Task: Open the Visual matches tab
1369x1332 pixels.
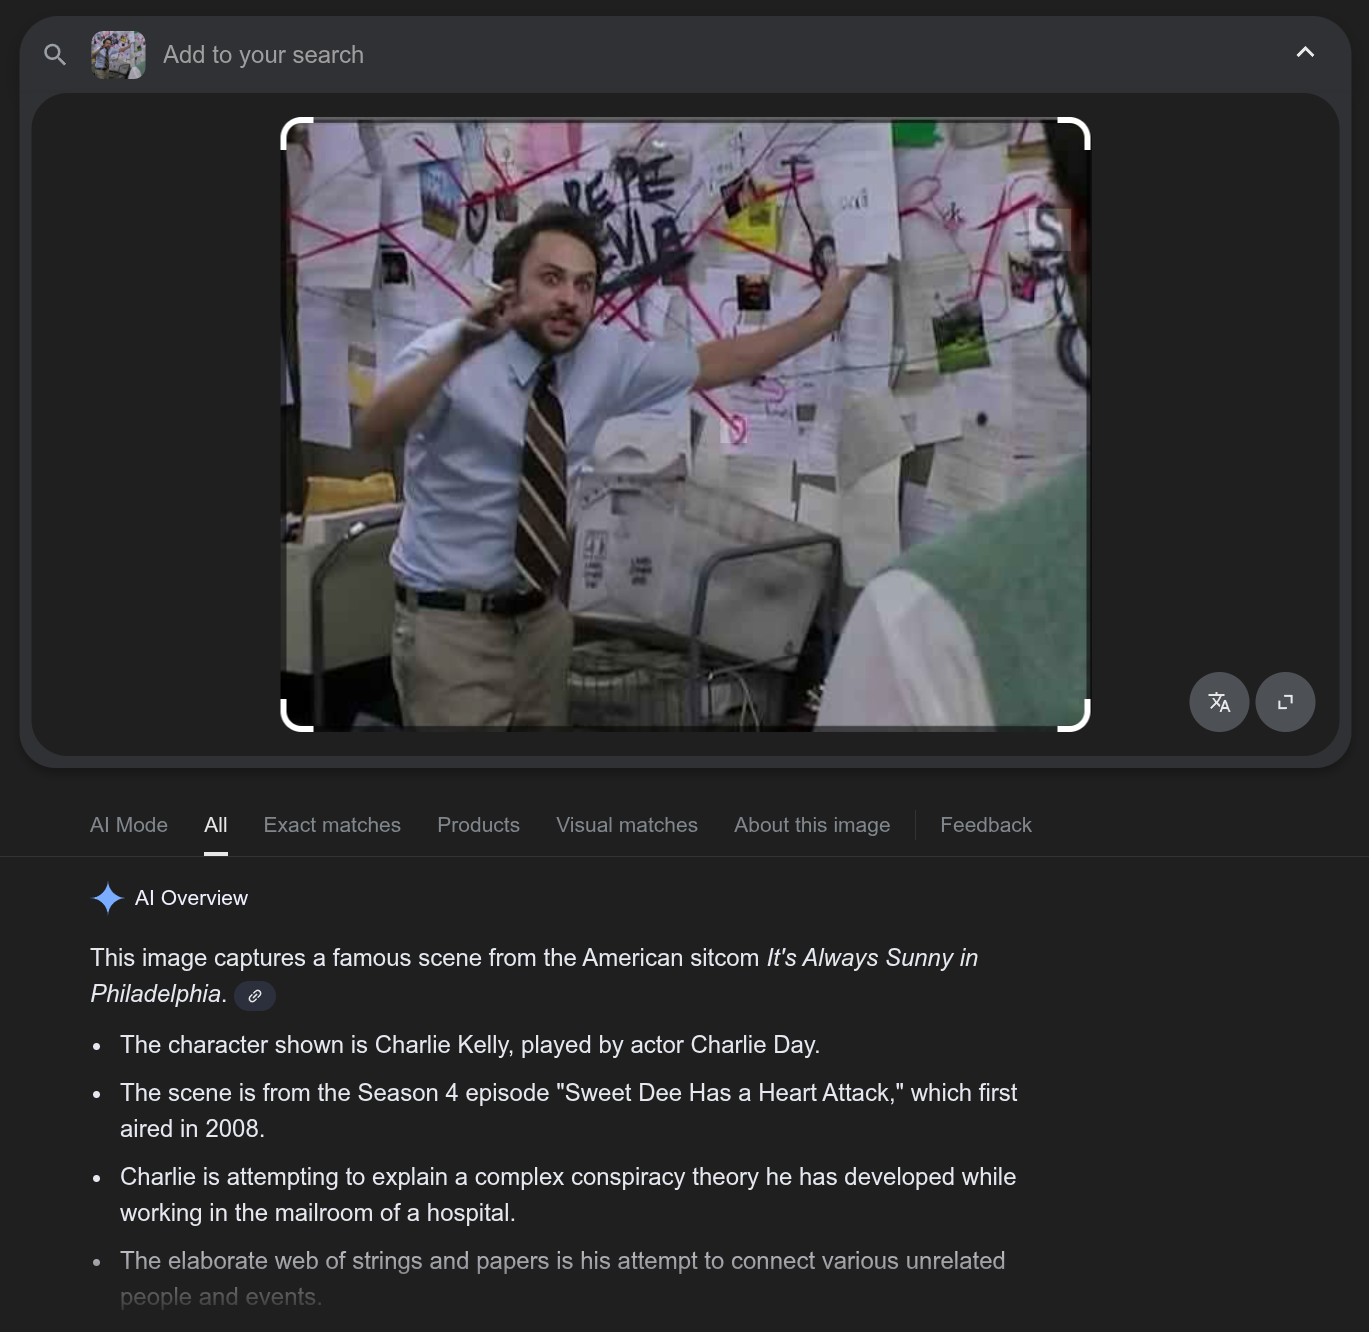Action: [627, 825]
